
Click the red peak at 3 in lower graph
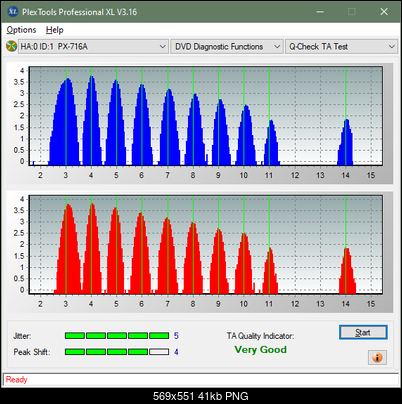click(68, 249)
